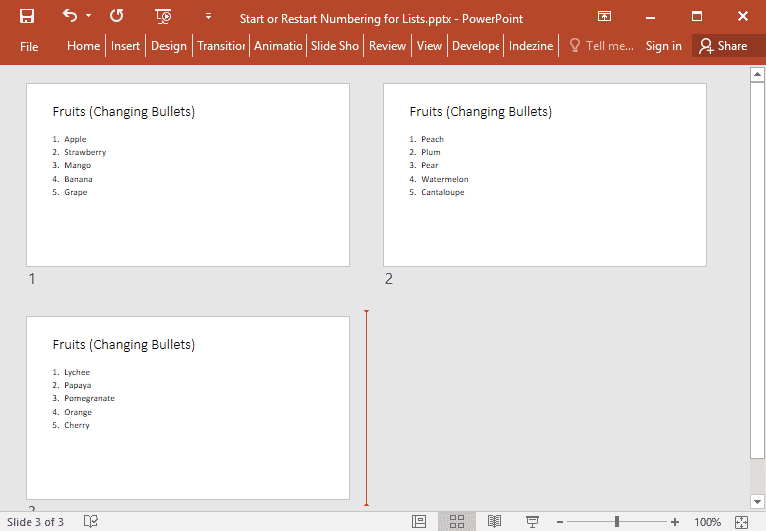Click zoom in plus button
This screenshot has width=766, height=531.
click(675, 522)
